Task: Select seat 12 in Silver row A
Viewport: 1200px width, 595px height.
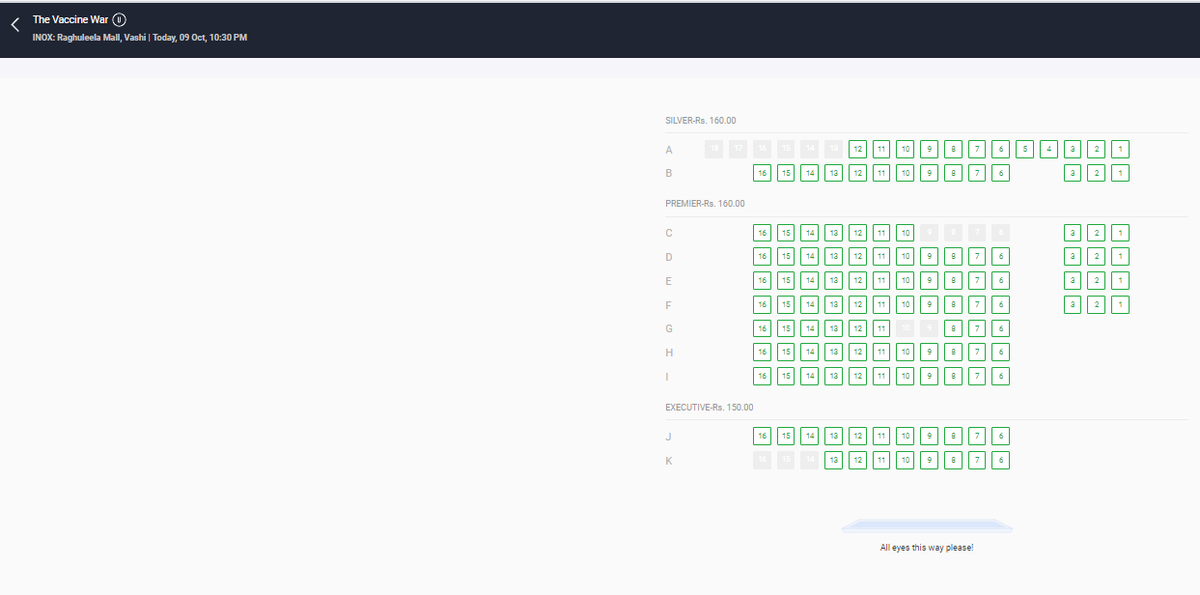Action: click(x=857, y=149)
